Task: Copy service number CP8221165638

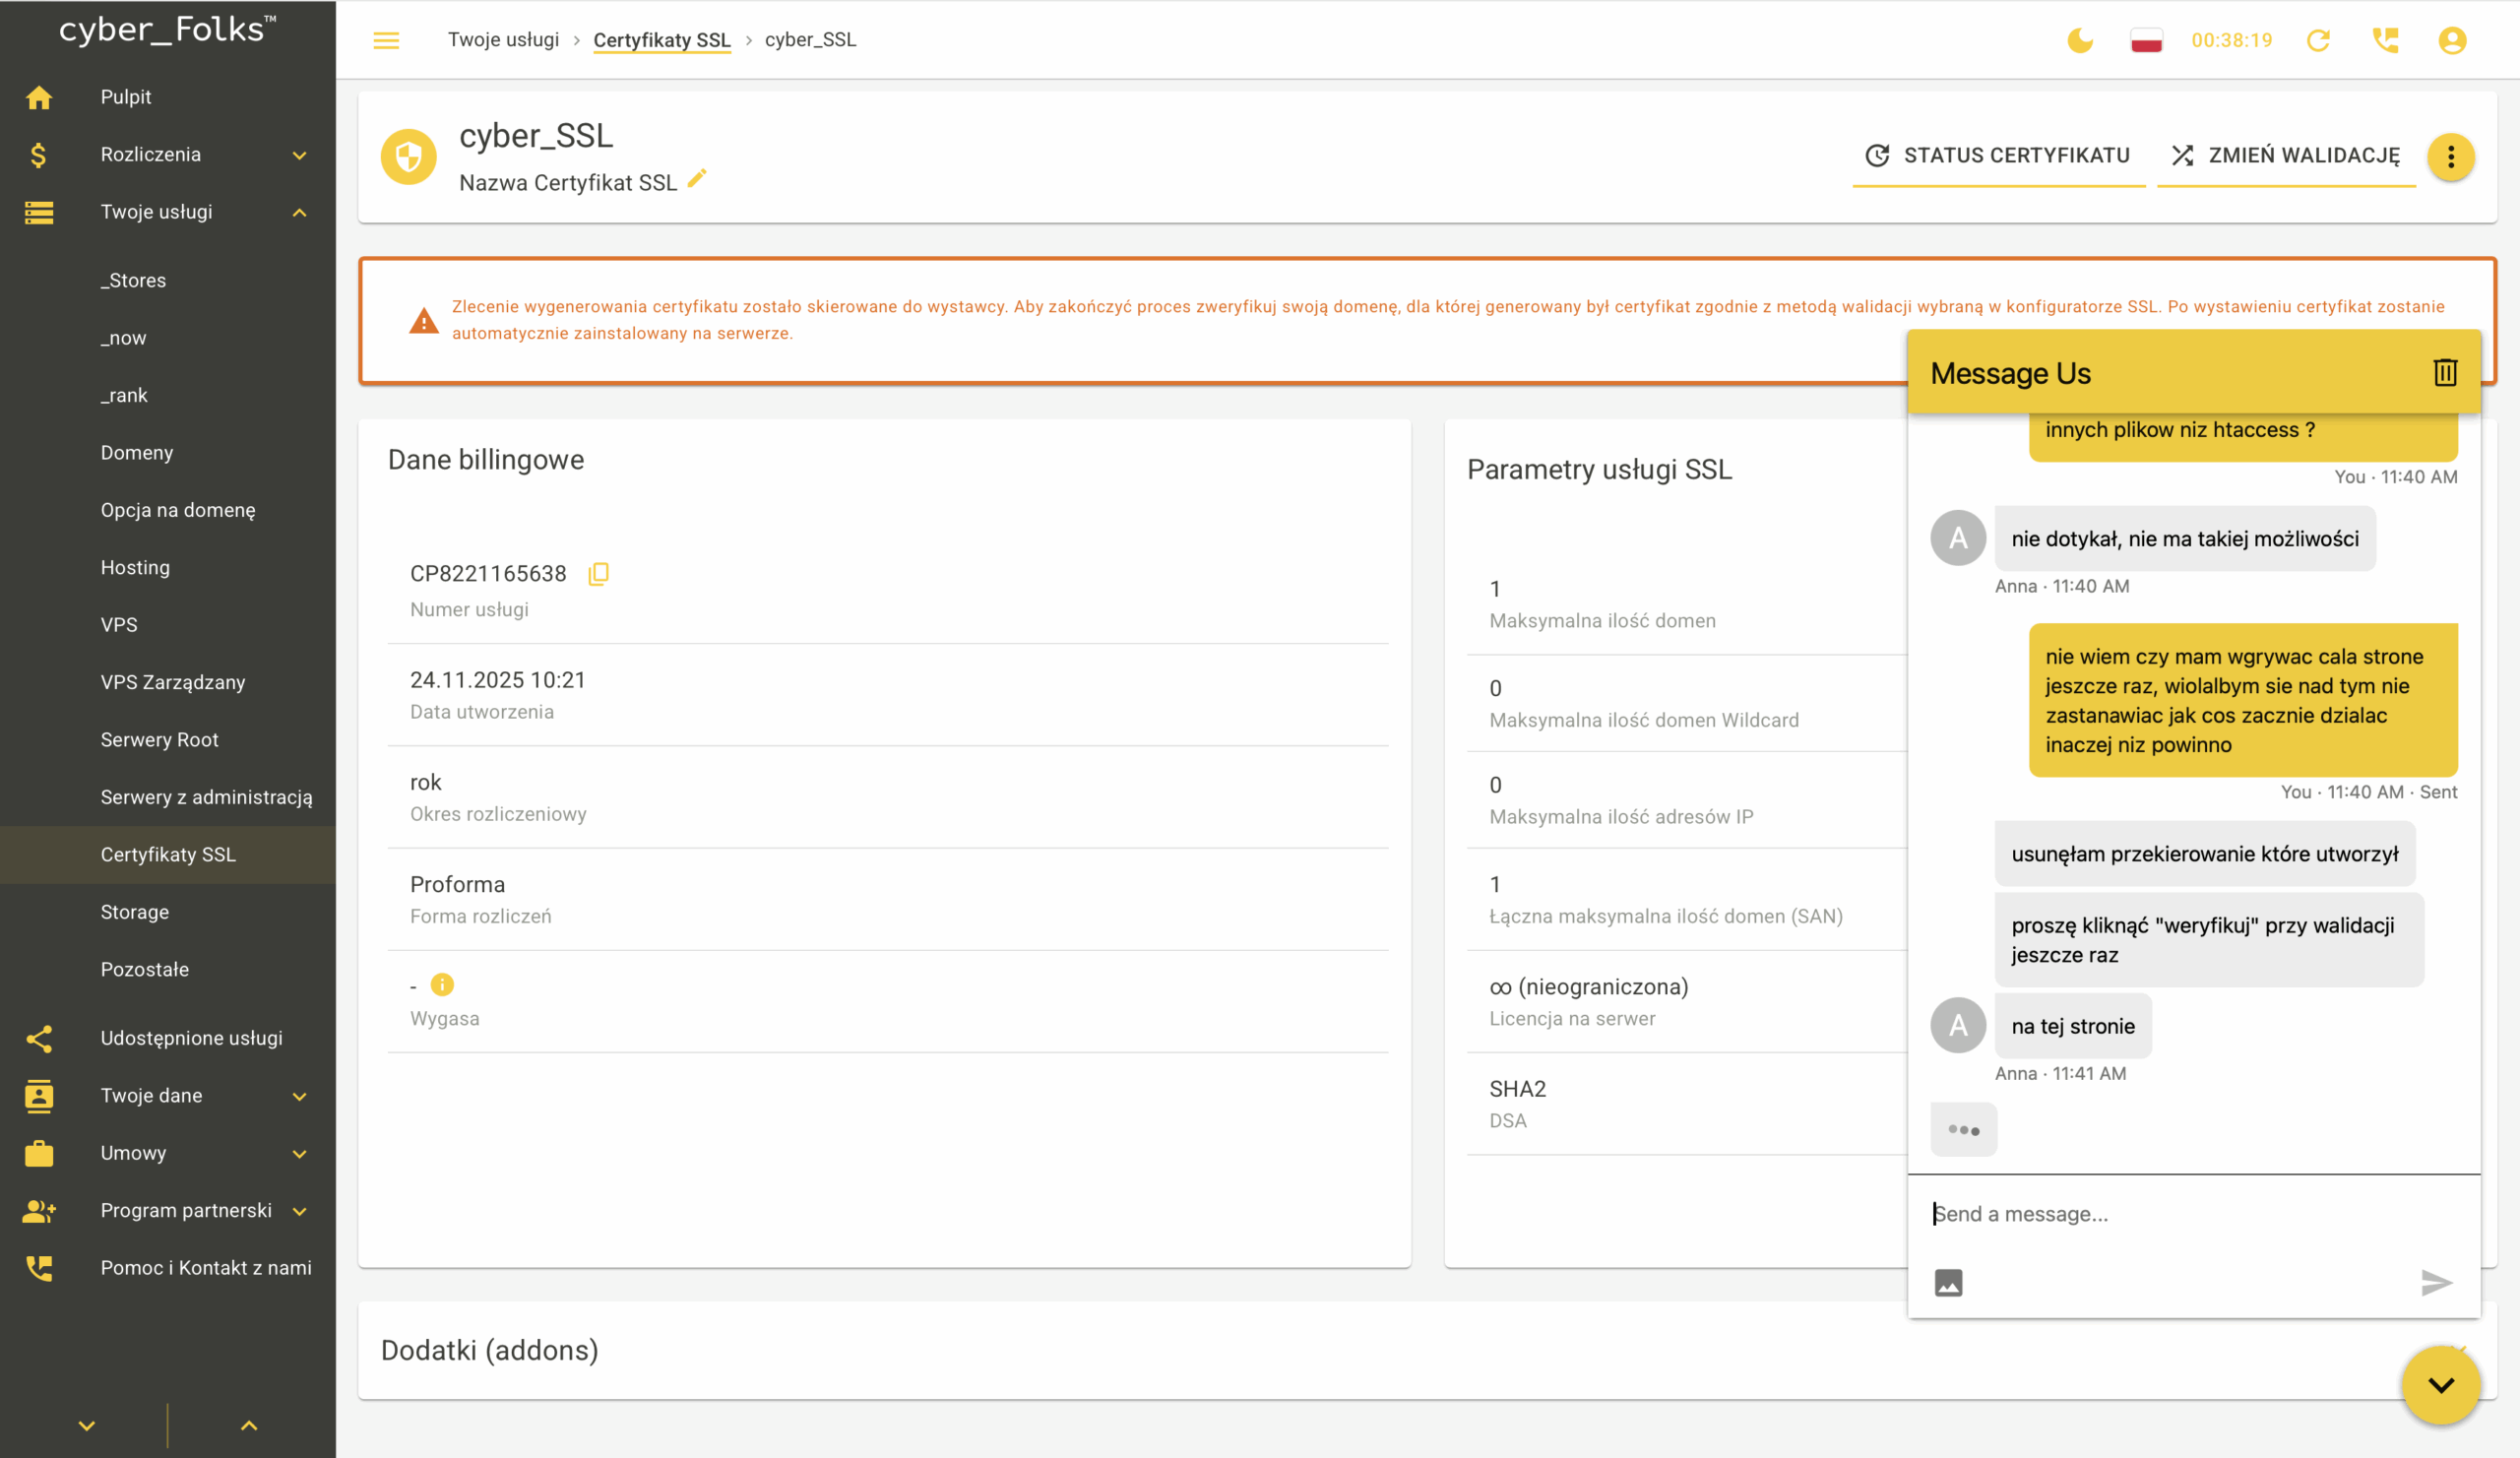Action: (x=598, y=573)
